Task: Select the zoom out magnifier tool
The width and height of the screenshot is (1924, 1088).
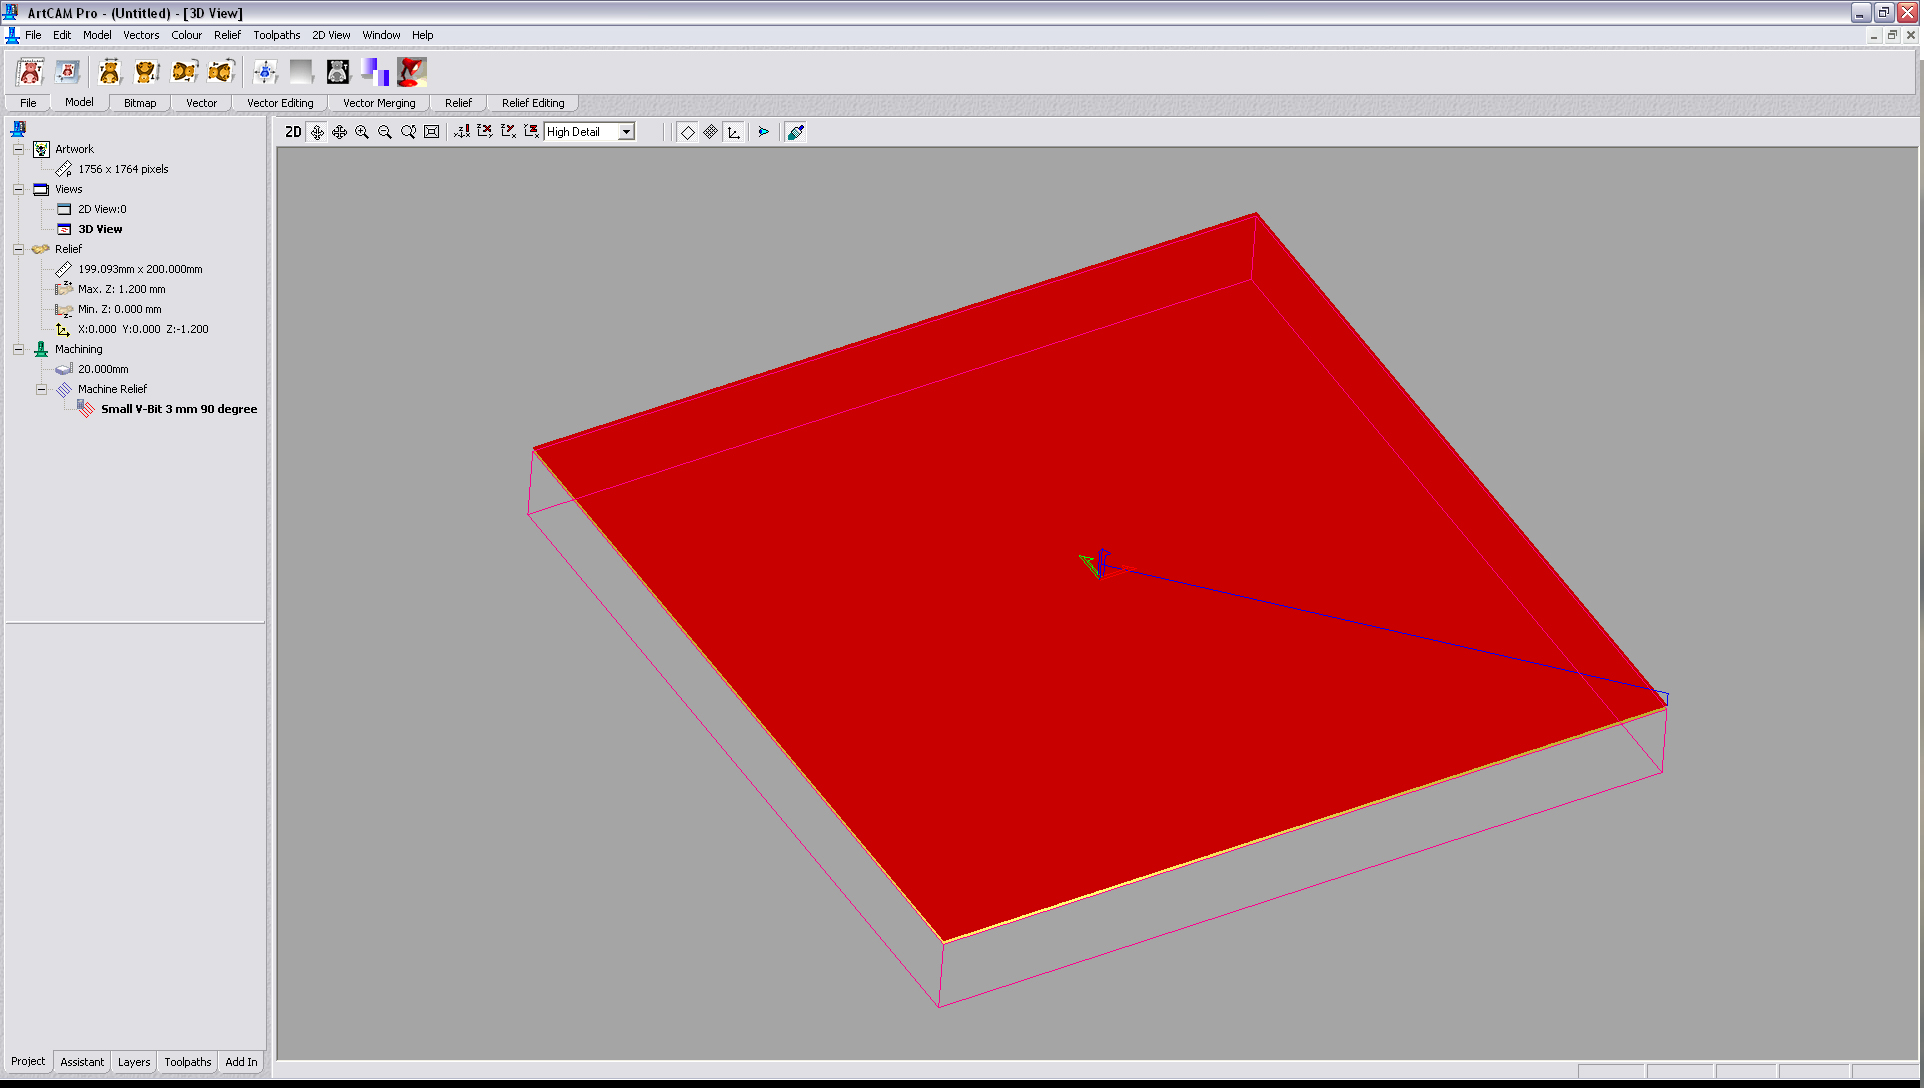Action: [385, 132]
